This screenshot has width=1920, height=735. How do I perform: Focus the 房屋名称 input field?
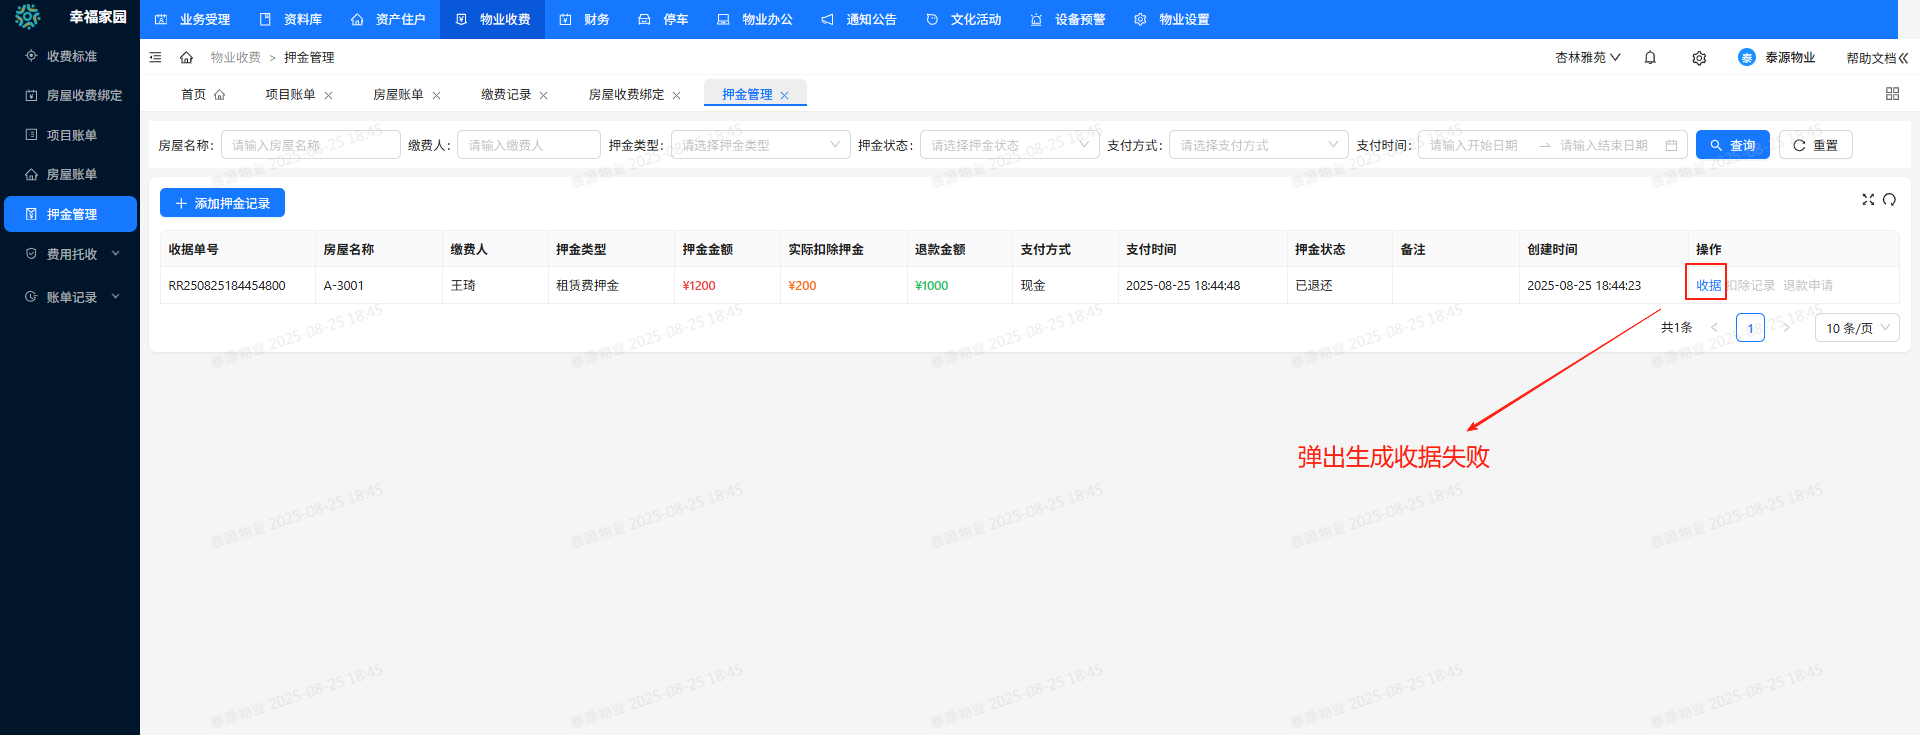tap(310, 145)
